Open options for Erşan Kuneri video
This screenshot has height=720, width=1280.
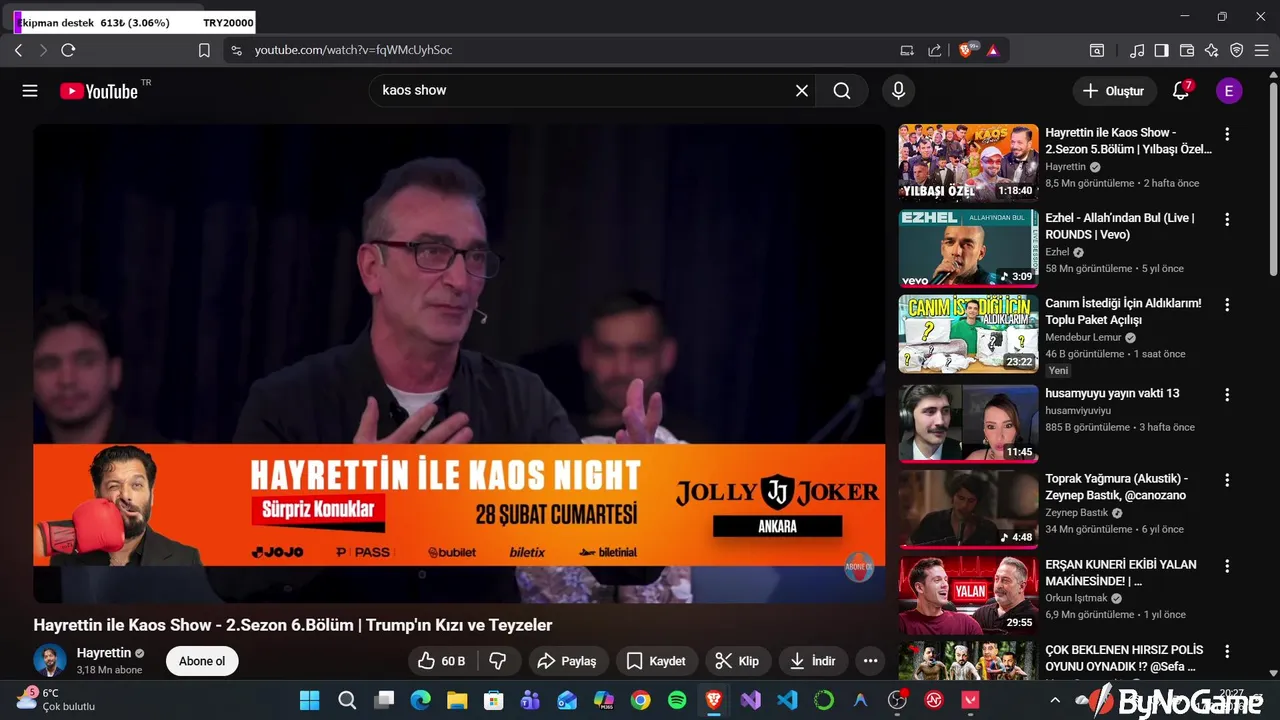(1227, 565)
